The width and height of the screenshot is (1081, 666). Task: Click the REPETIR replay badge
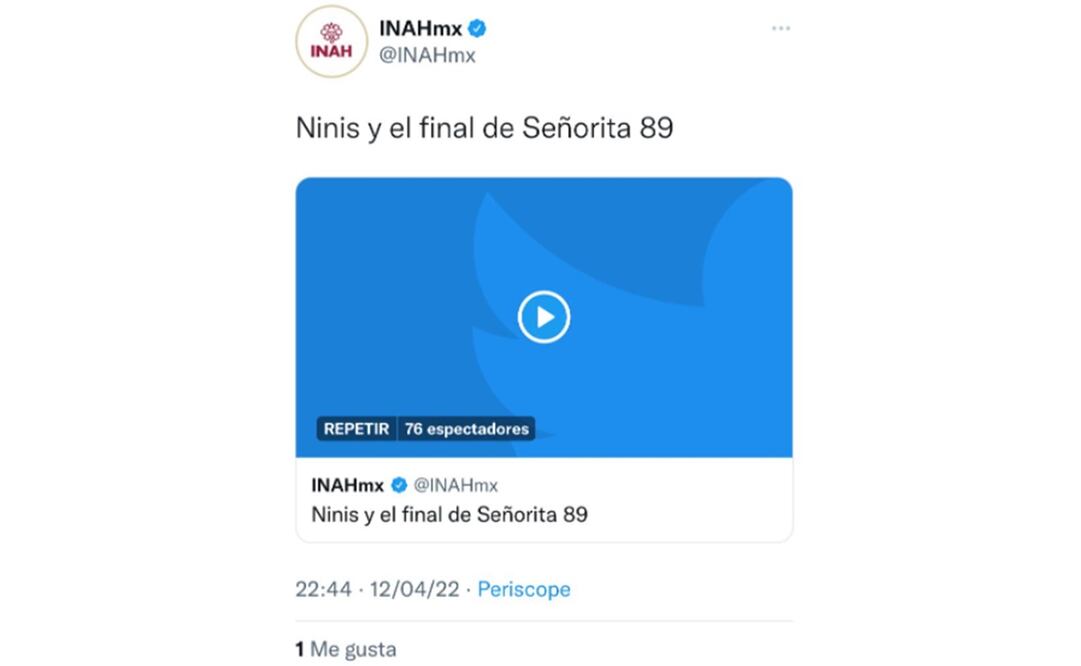point(355,428)
